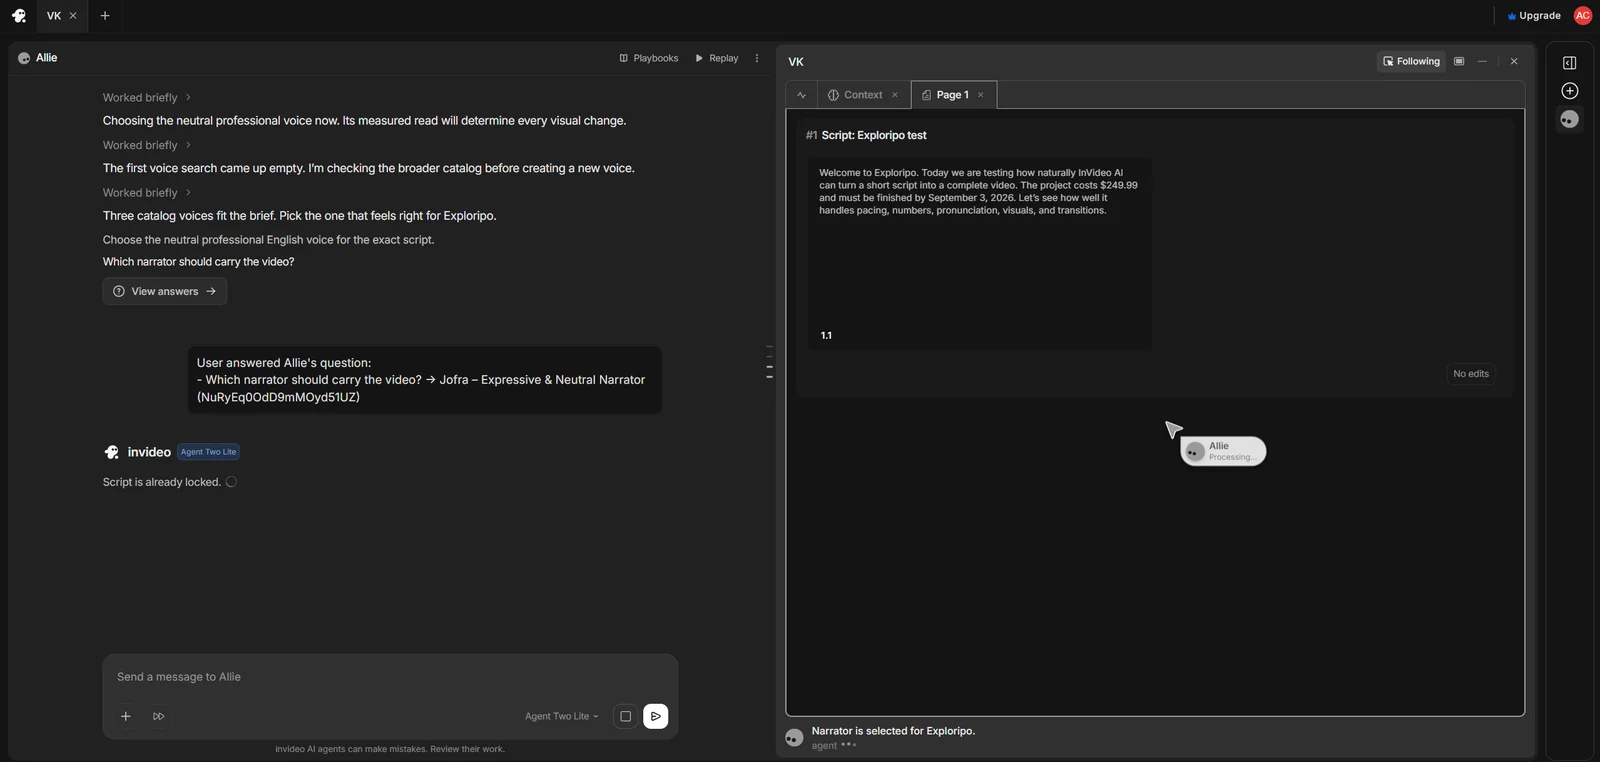The height and width of the screenshot is (762, 1600).
Task: Open the chat header more options menu
Action: click(757, 58)
